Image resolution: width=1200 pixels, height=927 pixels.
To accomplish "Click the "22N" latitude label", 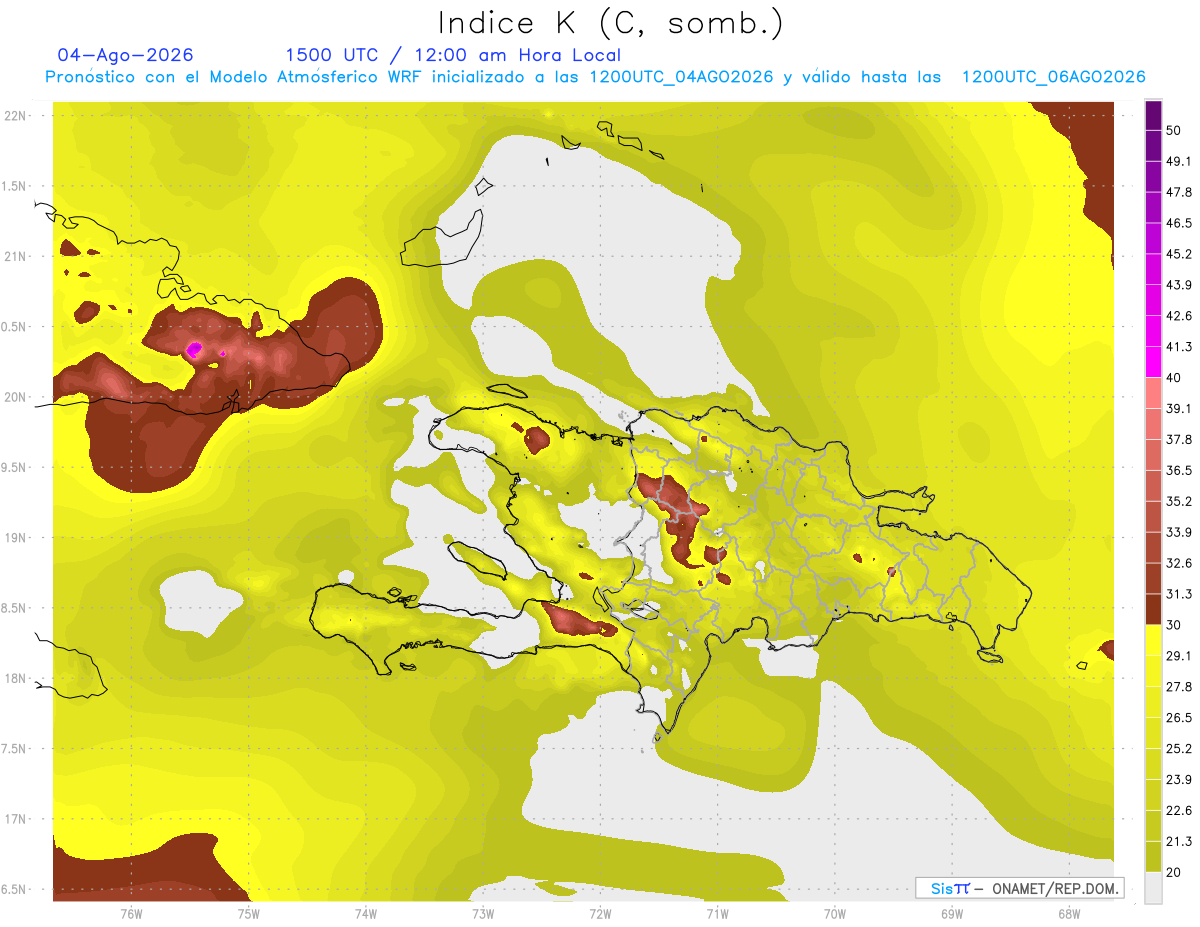I will point(16,115).
